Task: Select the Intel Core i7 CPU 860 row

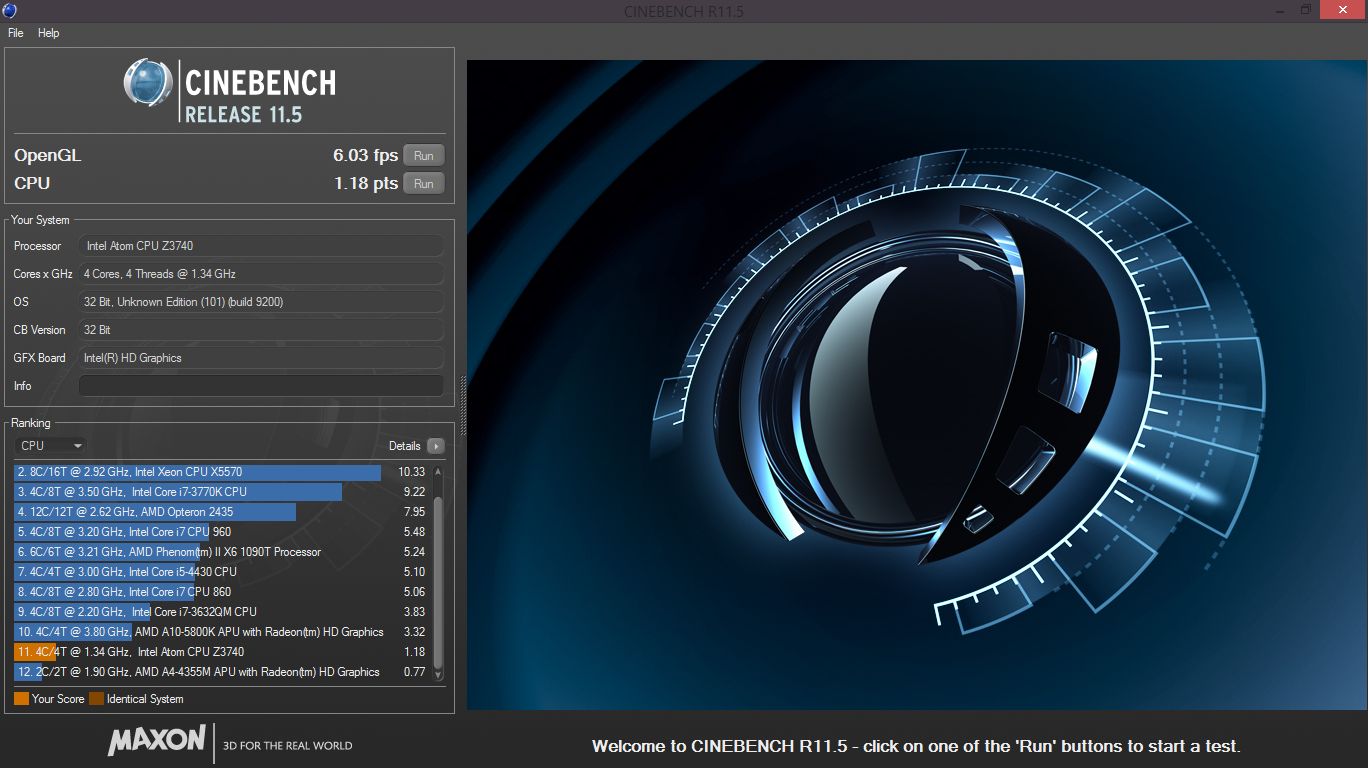Action: point(221,592)
